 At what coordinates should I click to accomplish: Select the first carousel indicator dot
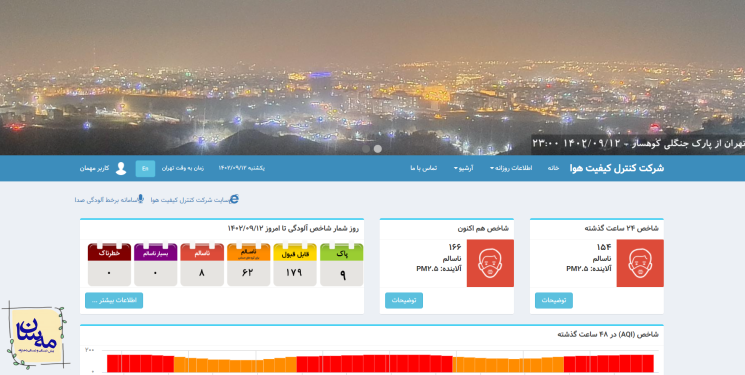(x=366, y=149)
